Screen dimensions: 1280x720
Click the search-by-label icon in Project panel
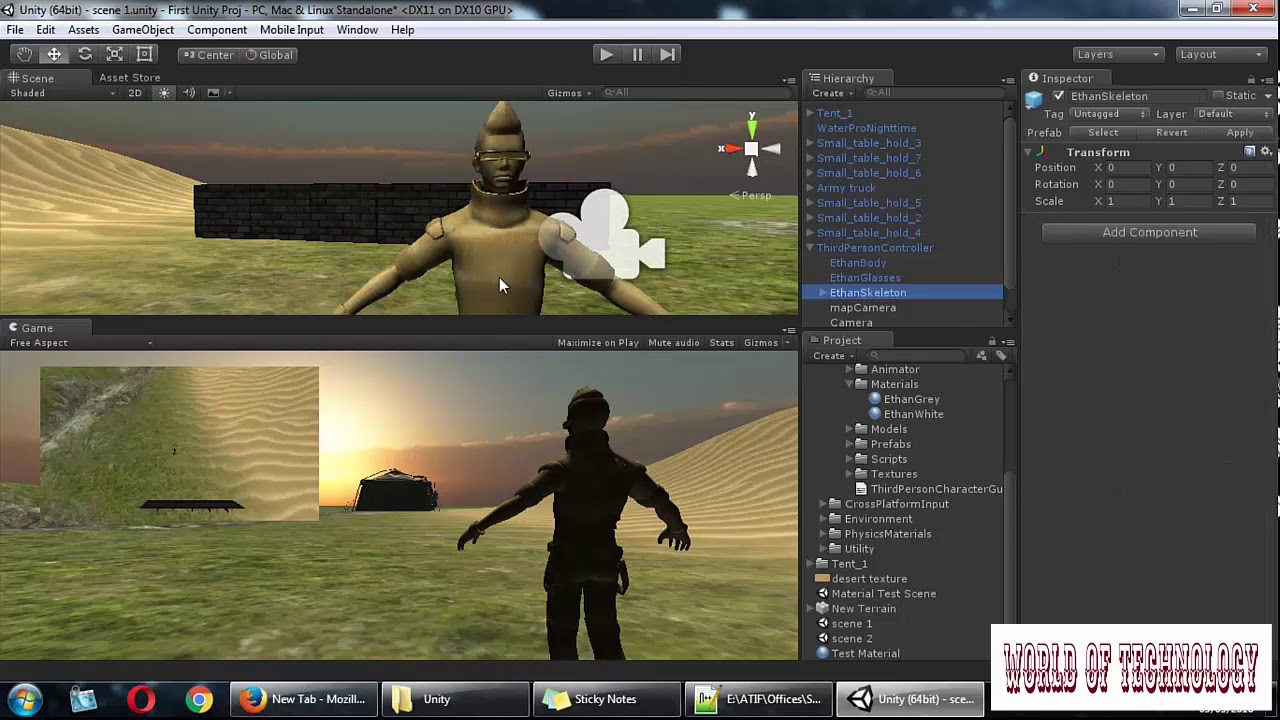coord(1000,356)
